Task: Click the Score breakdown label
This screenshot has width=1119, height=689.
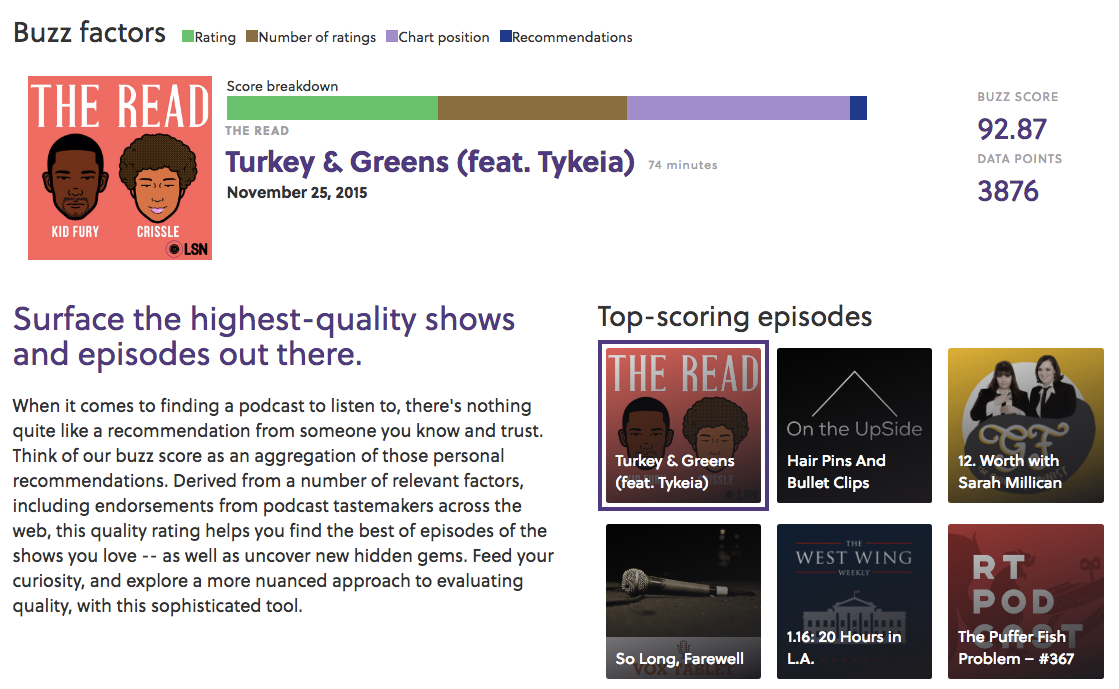Action: pyautogui.click(x=283, y=86)
